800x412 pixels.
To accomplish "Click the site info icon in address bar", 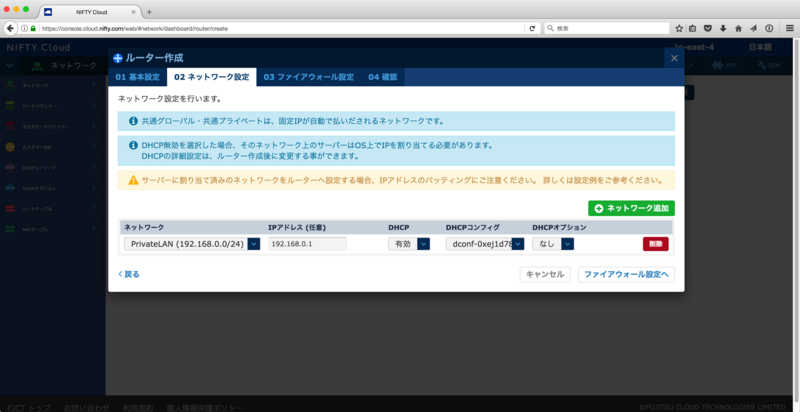I will (24, 29).
